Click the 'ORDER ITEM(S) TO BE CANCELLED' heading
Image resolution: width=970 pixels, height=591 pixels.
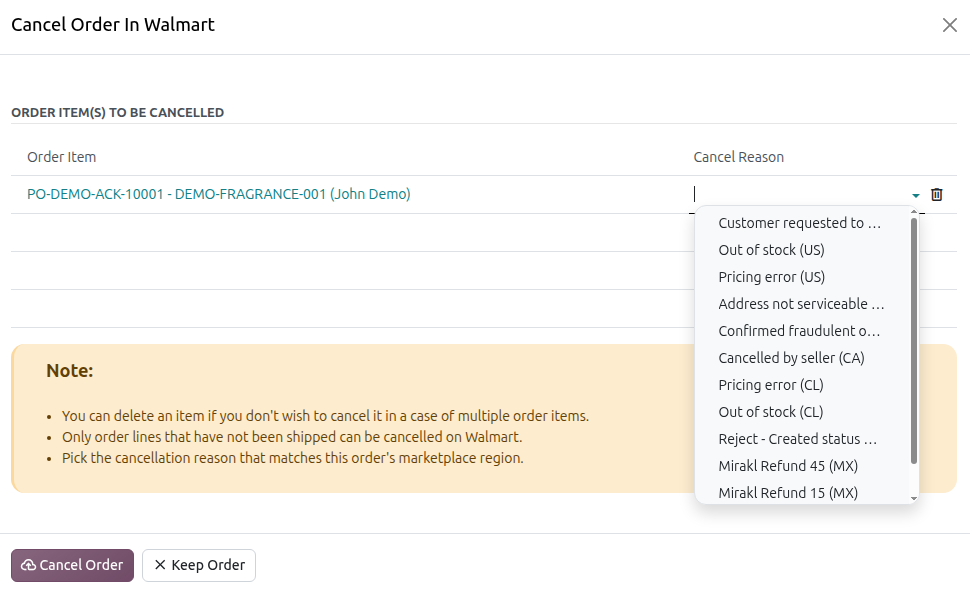click(118, 113)
